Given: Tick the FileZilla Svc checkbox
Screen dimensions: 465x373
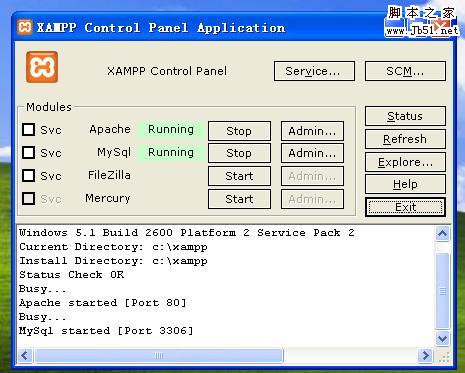Looking at the screenshot, I should coord(28,175).
